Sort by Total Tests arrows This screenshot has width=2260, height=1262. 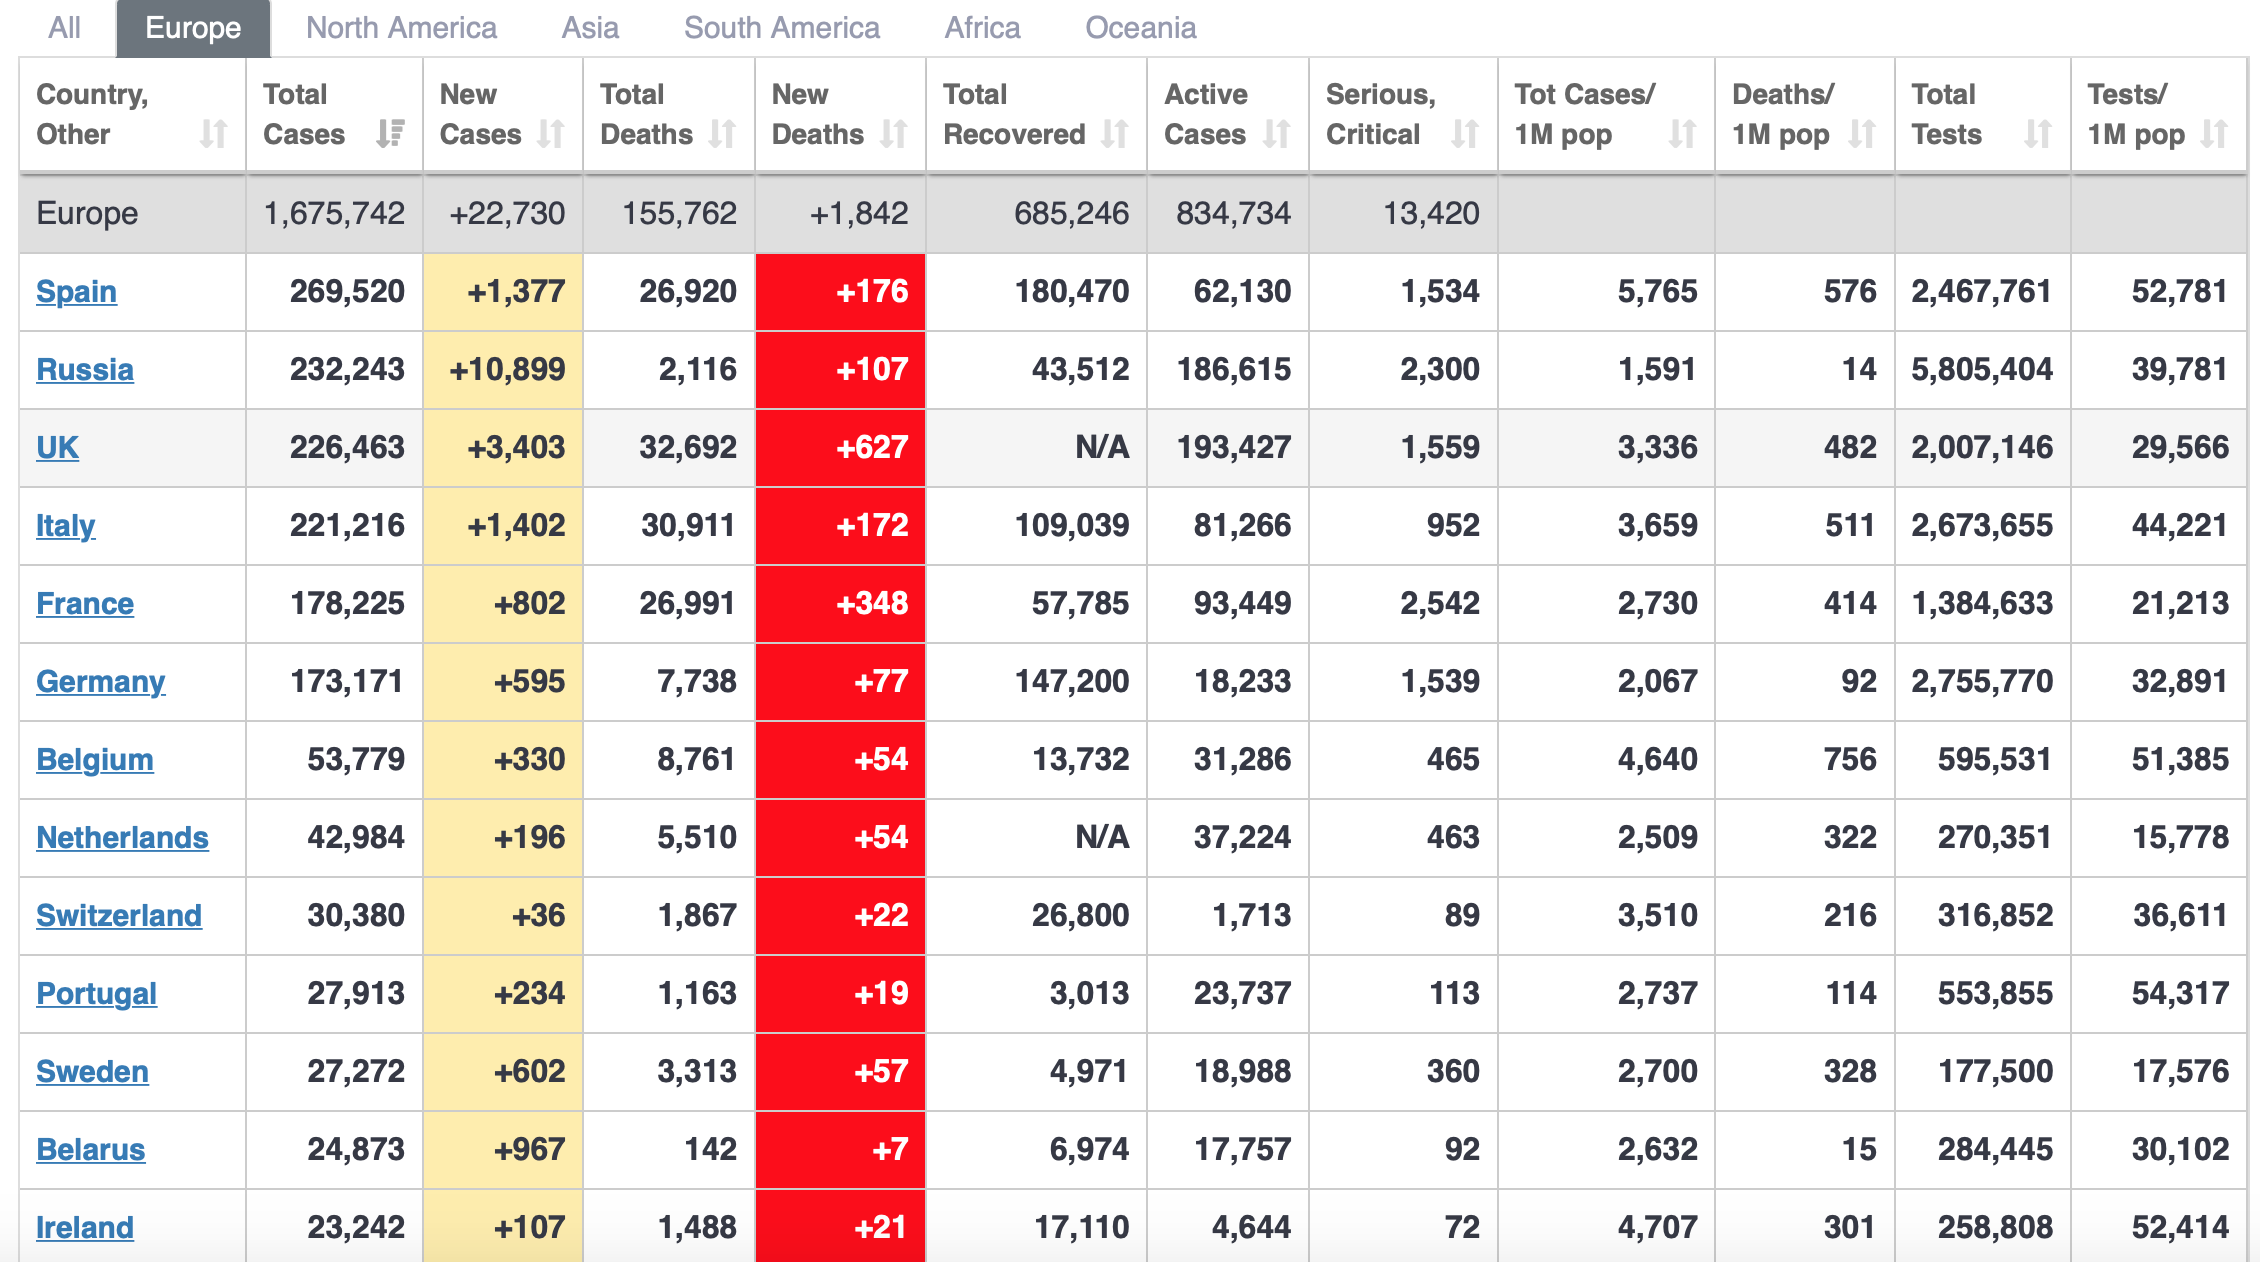(x=2037, y=134)
